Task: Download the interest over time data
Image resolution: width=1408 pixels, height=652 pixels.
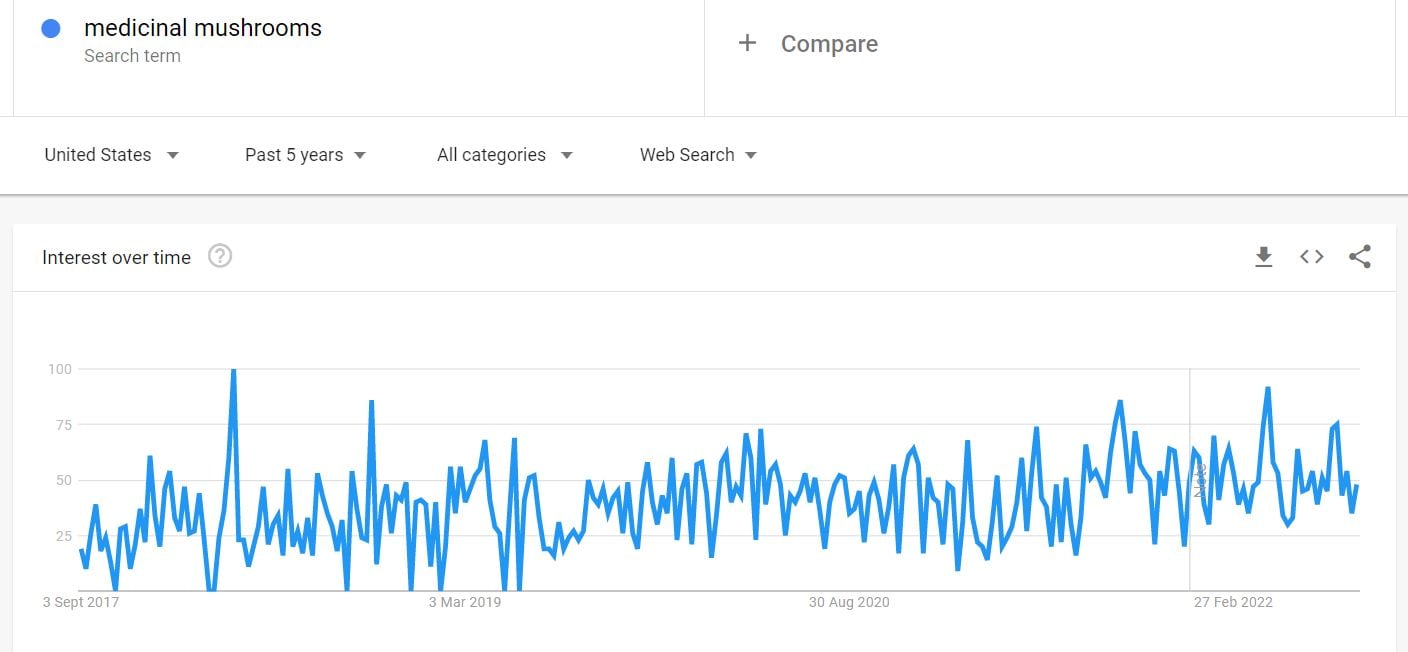Action: [x=1263, y=257]
